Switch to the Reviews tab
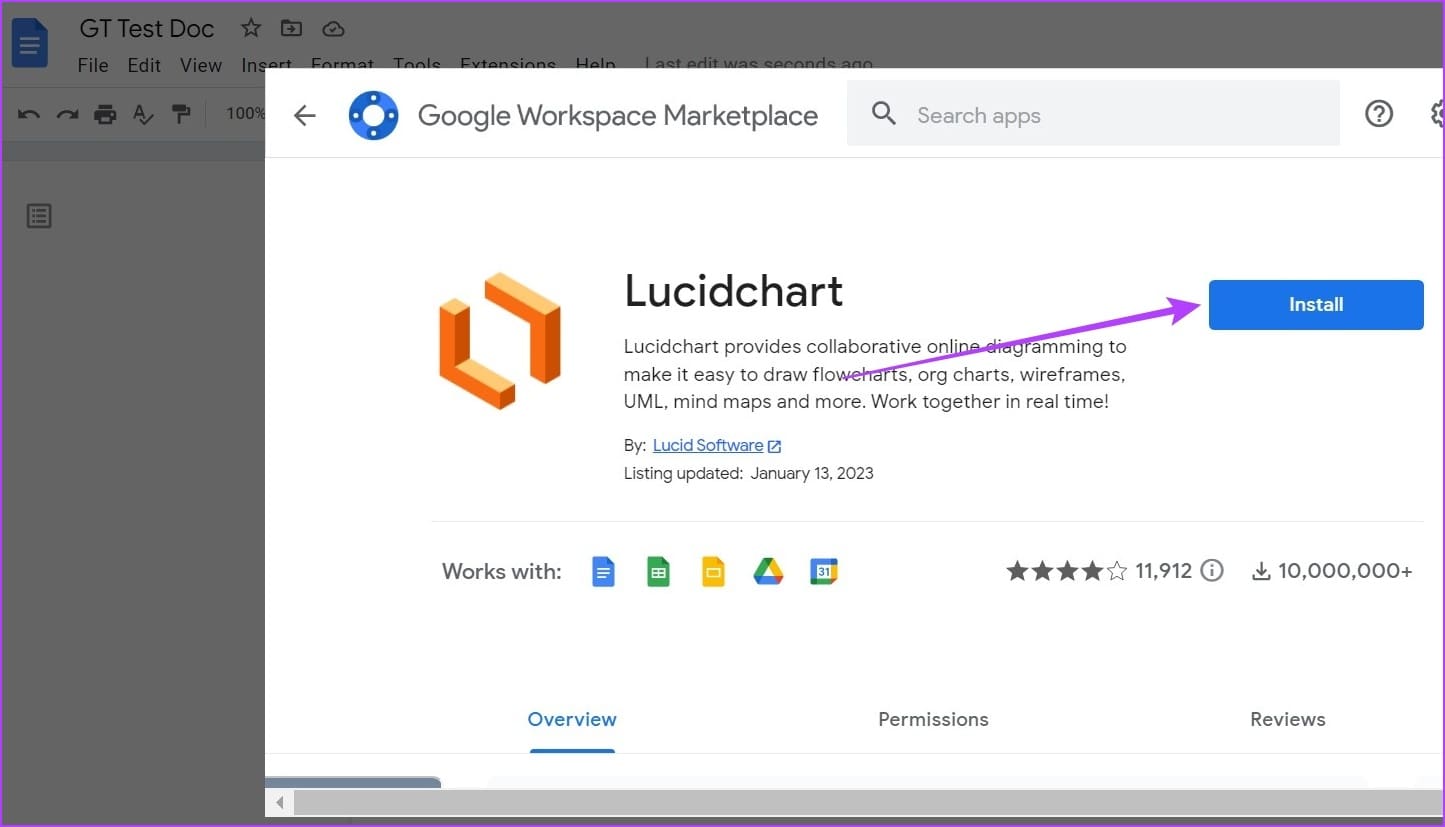The height and width of the screenshot is (827, 1445). [1288, 719]
